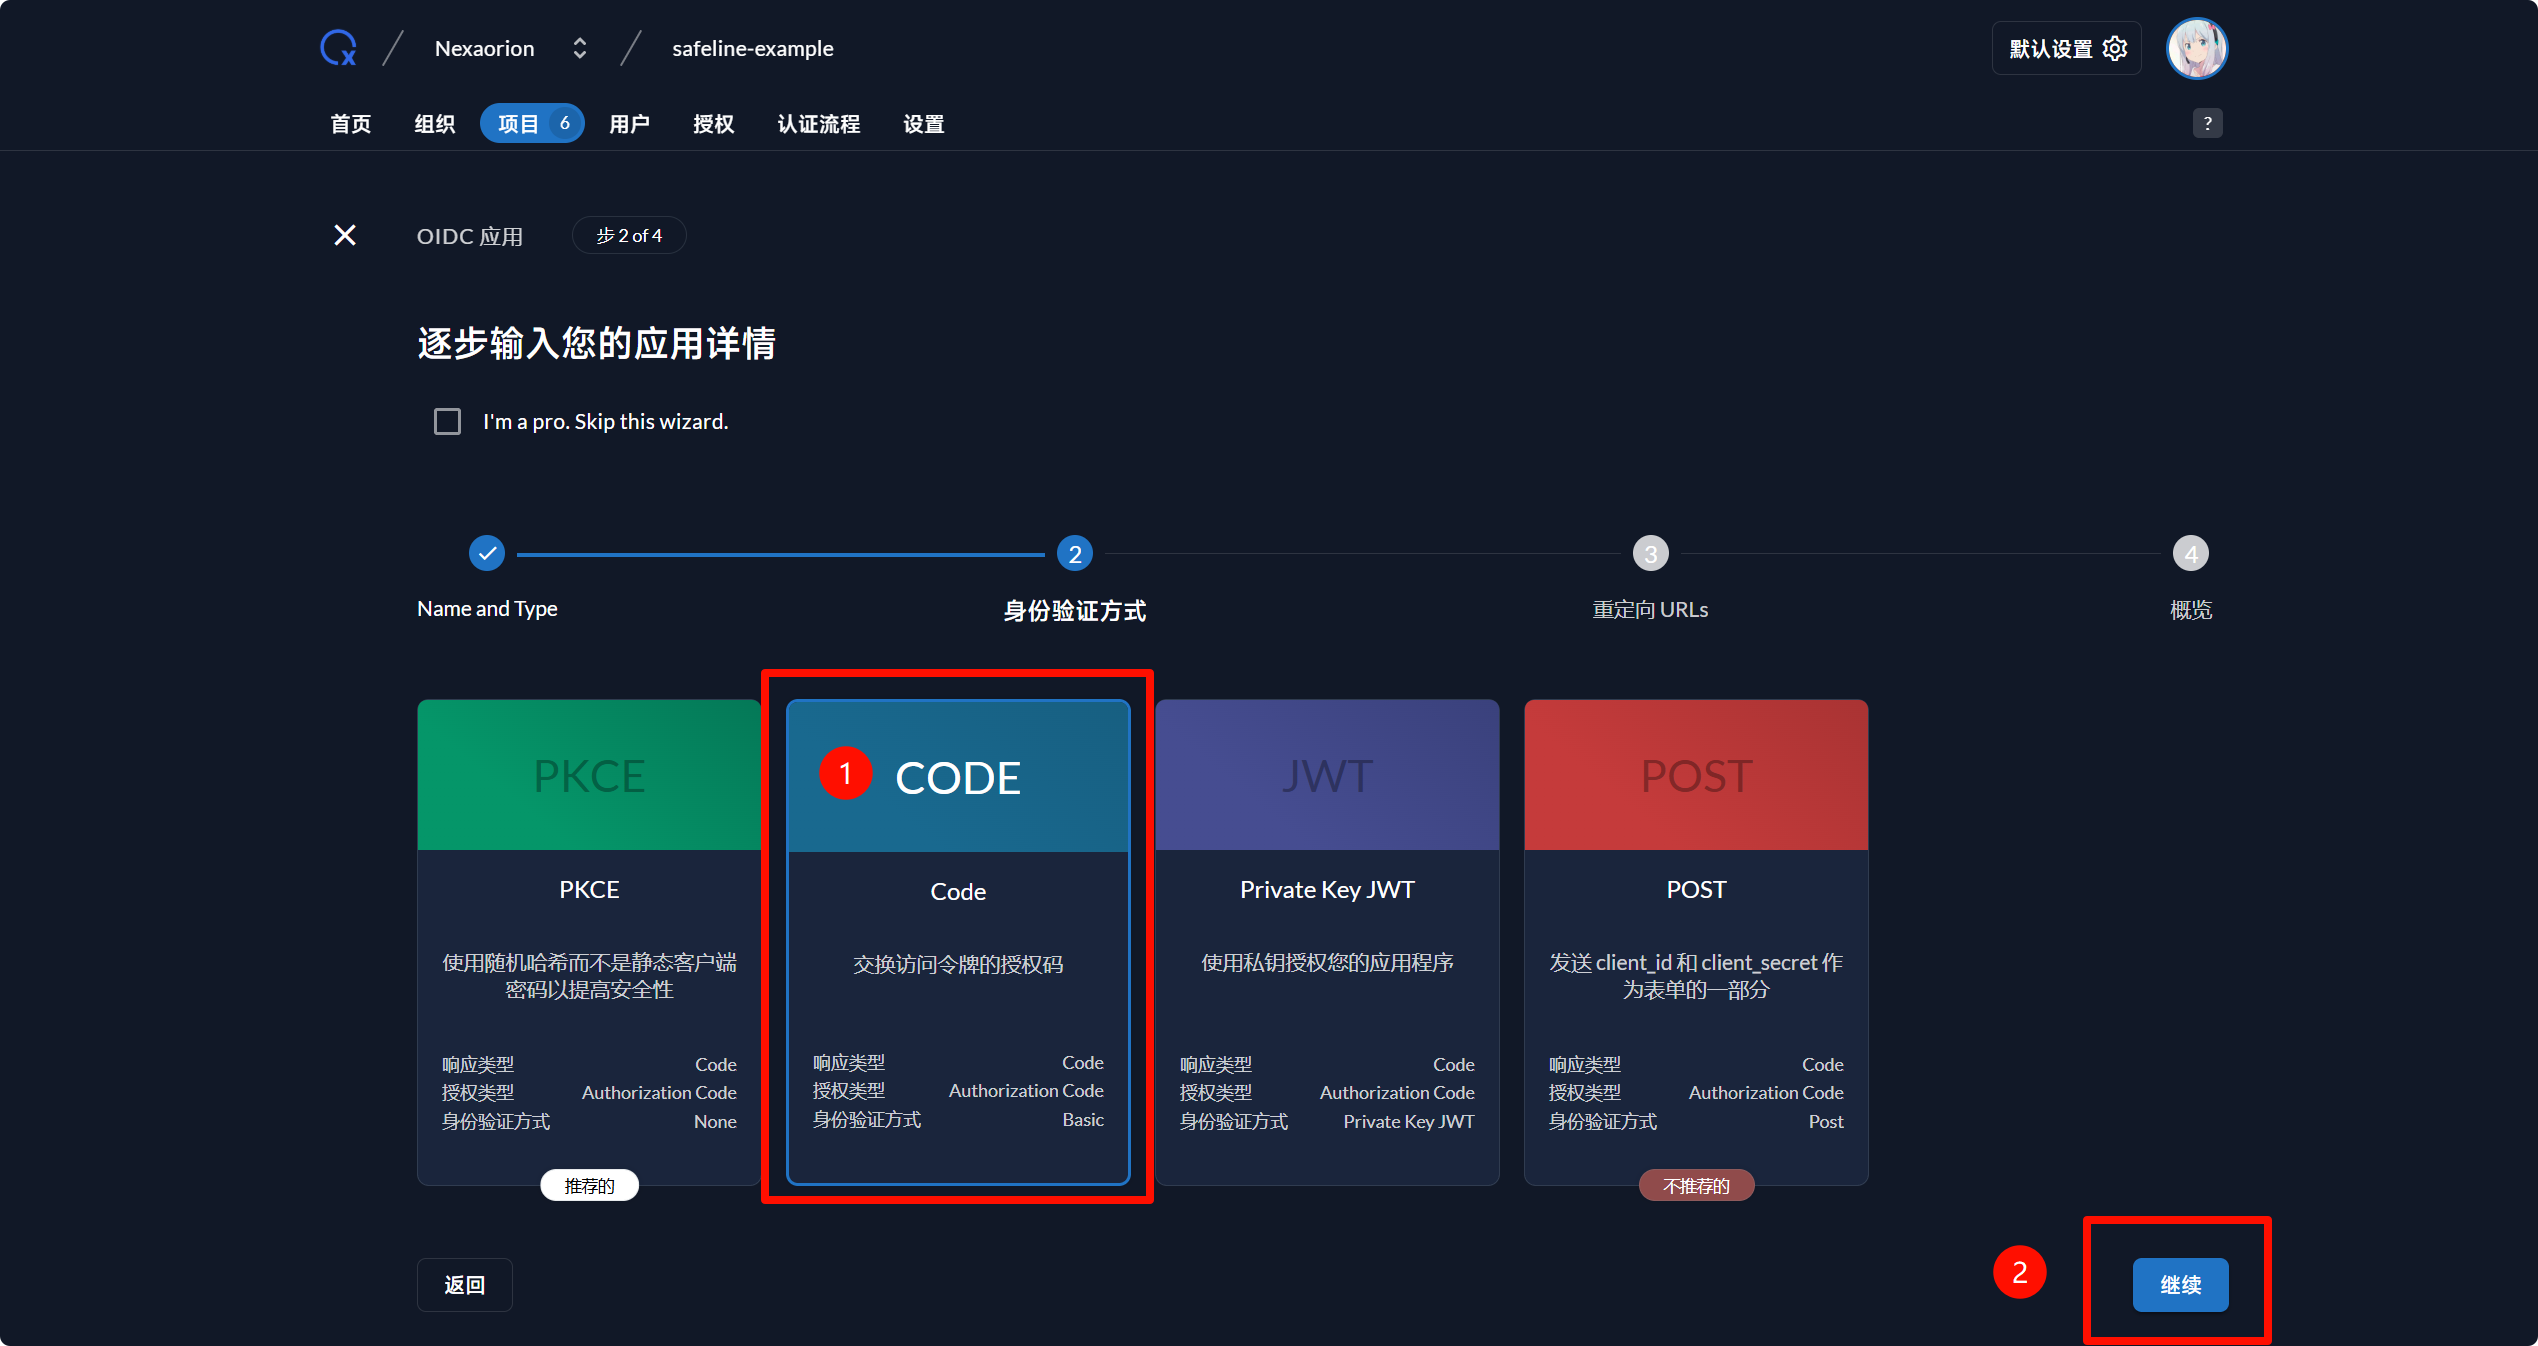Click the completed step checkmark circle

487,553
